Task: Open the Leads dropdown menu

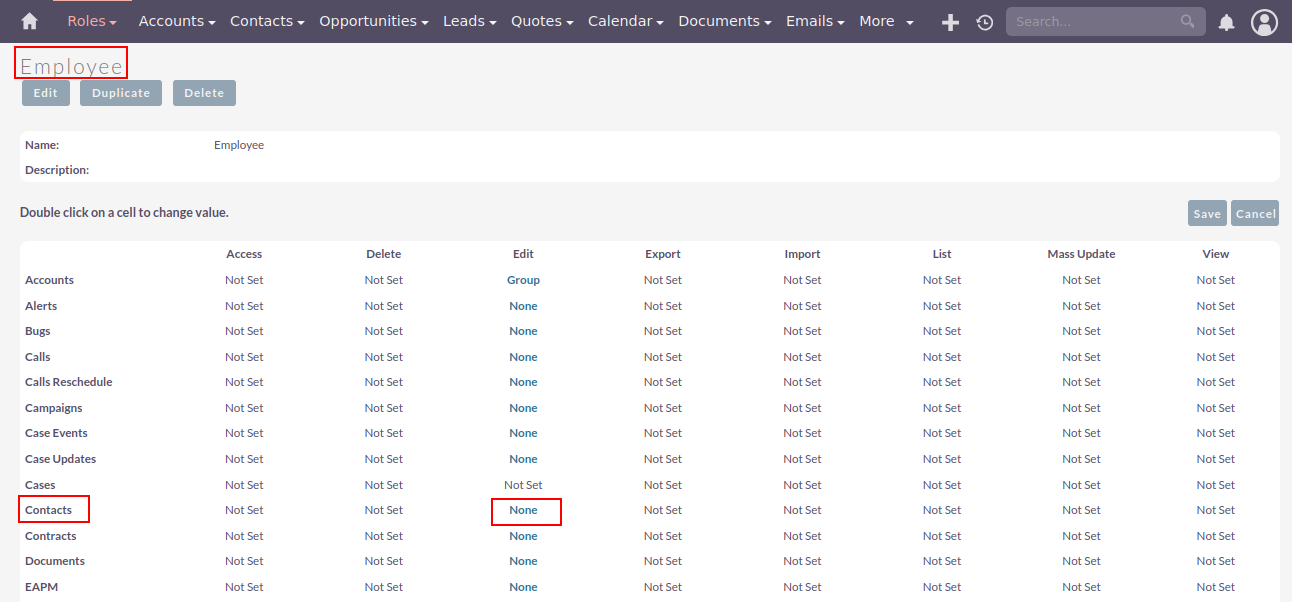Action: pyautogui.click(x=470, y=21)
